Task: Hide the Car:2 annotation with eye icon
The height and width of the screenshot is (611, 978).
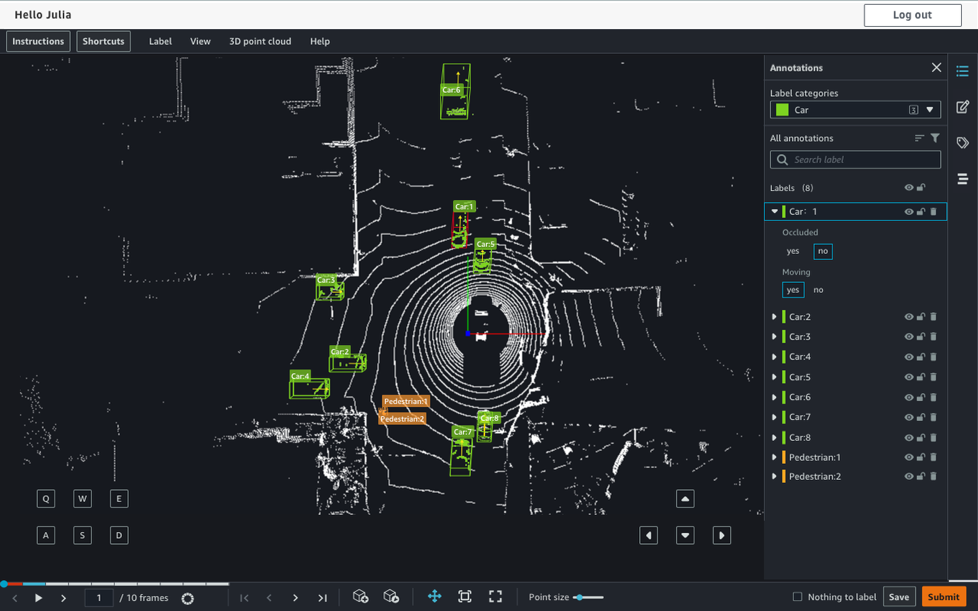Action: (x=908, y=317)
